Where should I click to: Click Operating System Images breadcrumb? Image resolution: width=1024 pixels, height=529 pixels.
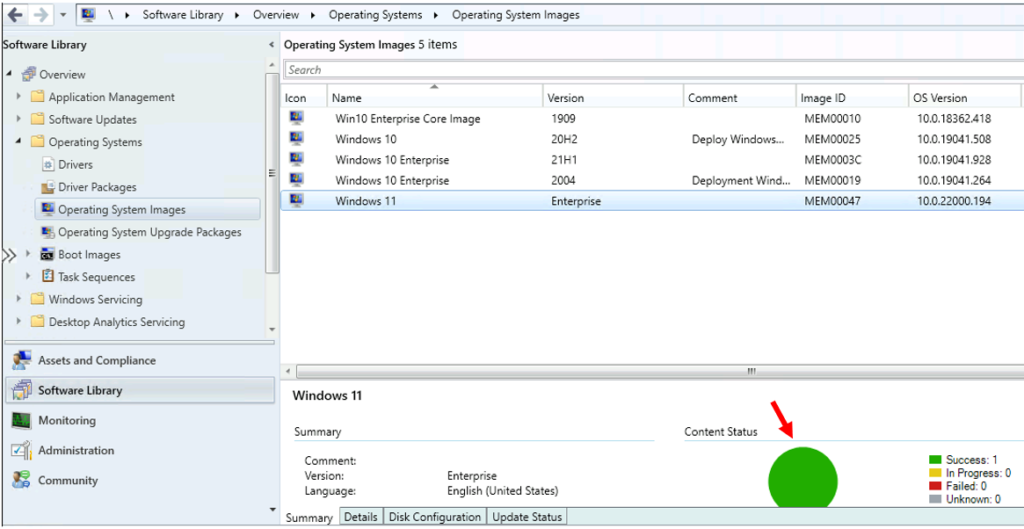click(516, 14)
